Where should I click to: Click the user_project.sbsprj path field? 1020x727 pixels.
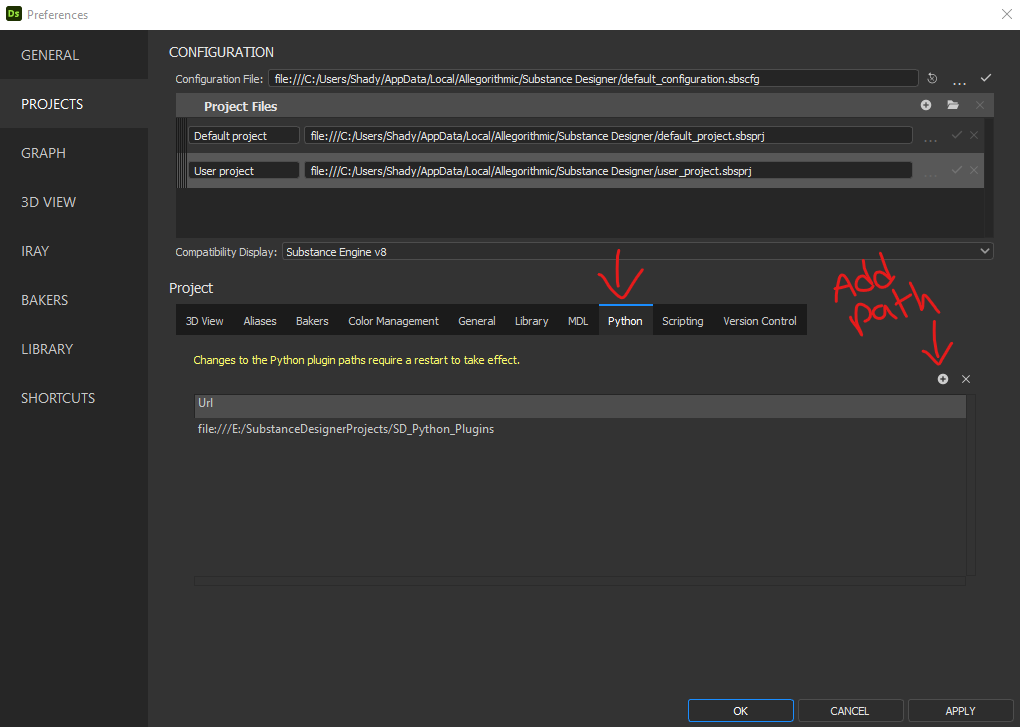608,171
